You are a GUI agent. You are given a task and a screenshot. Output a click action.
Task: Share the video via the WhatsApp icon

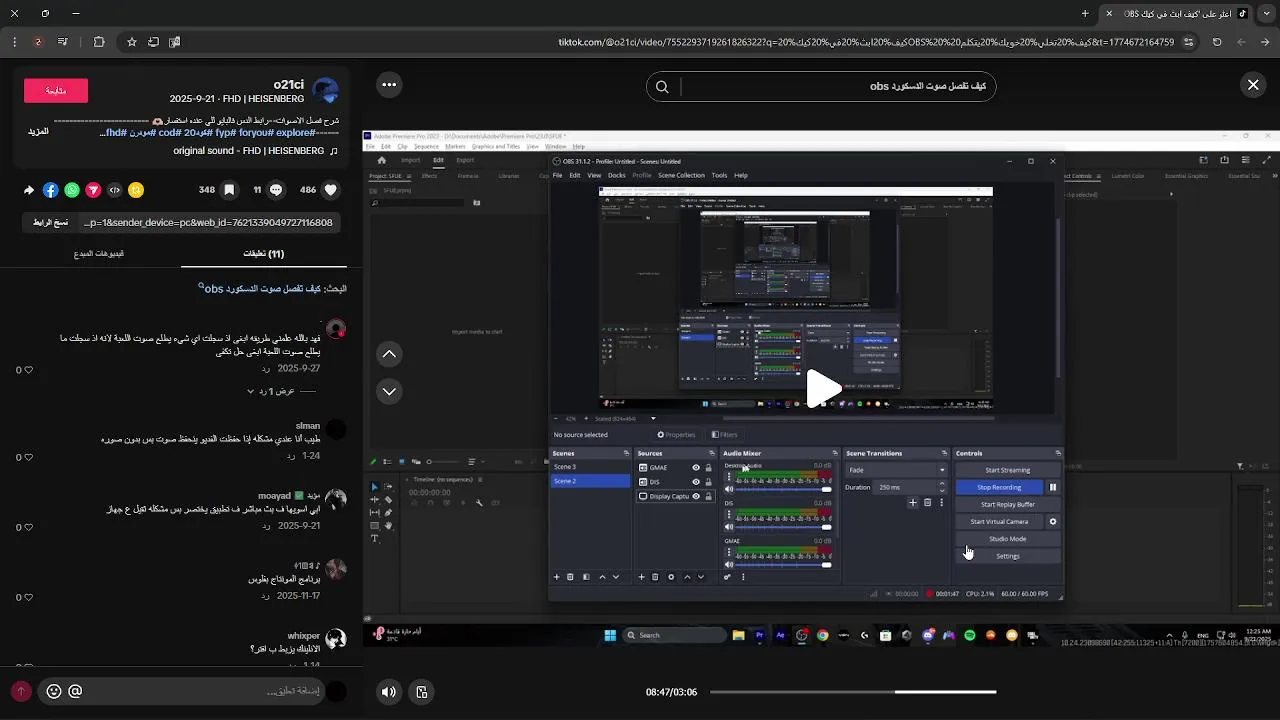tap(72, 190)
